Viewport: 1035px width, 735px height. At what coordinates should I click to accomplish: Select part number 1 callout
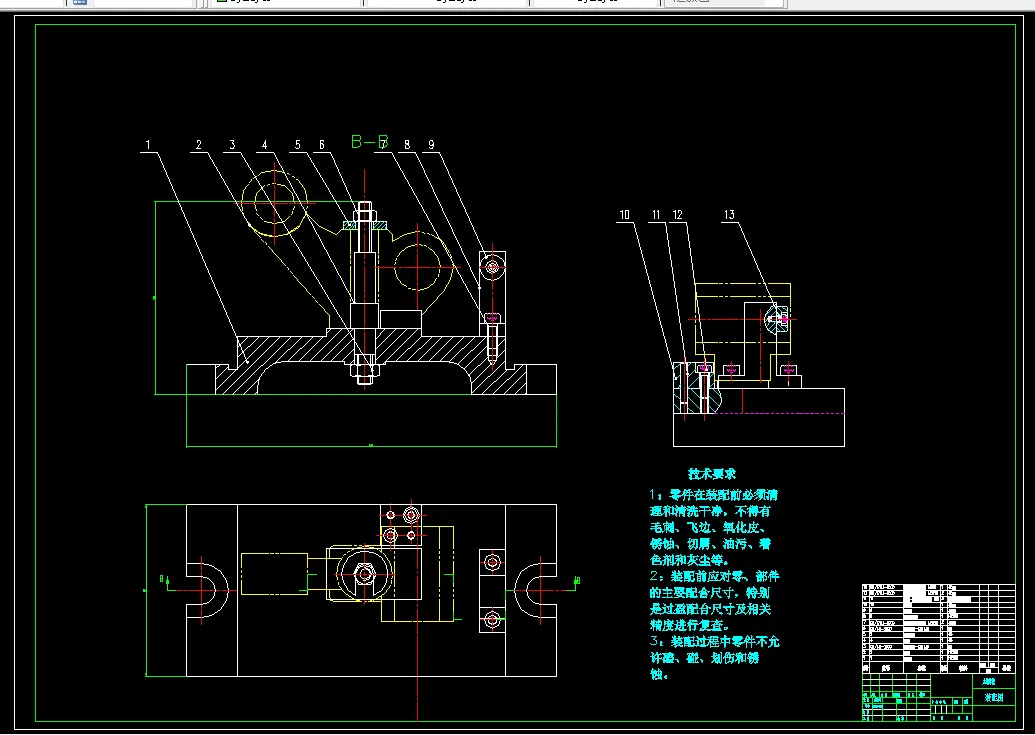[148, 146]
